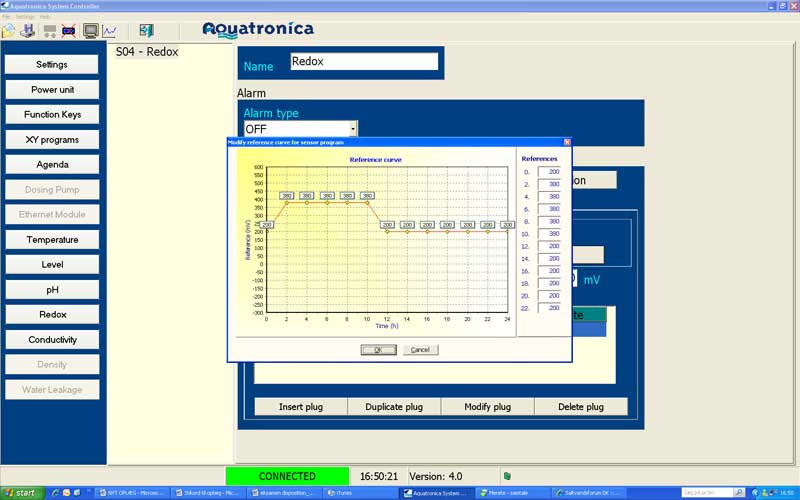Edit the reference value for hour 14
The height and width of the screenshot is (500, 800).
tap(549, 259)
